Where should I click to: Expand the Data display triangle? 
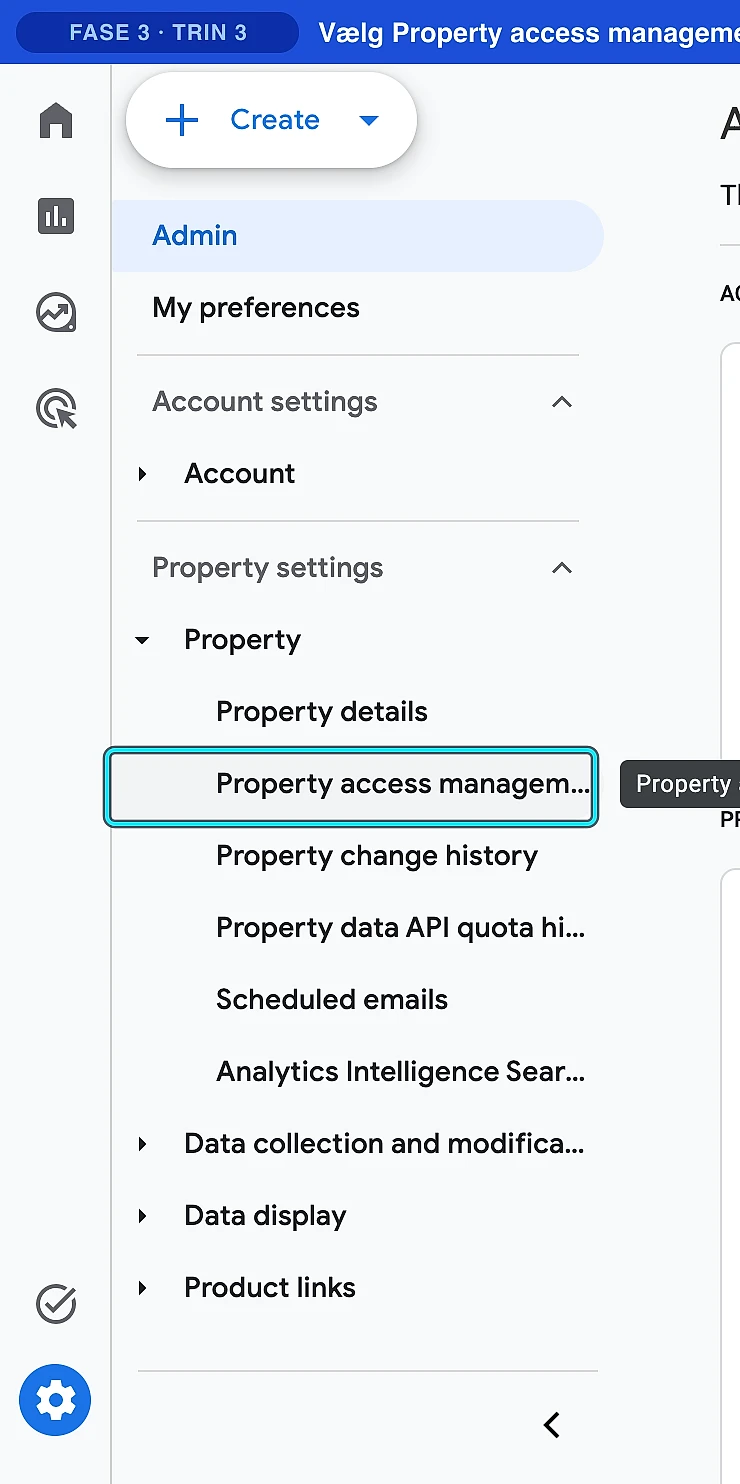click(143, 1216)
